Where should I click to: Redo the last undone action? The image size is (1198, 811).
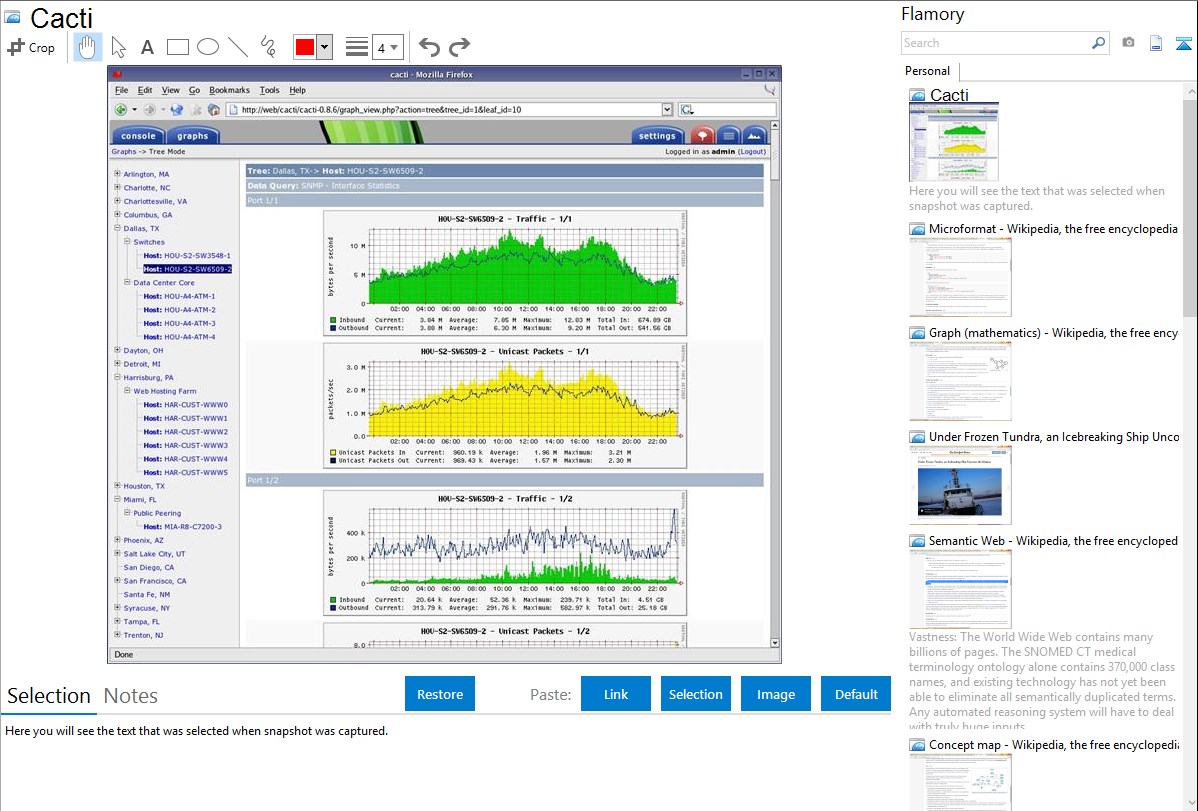coord(459,47)
